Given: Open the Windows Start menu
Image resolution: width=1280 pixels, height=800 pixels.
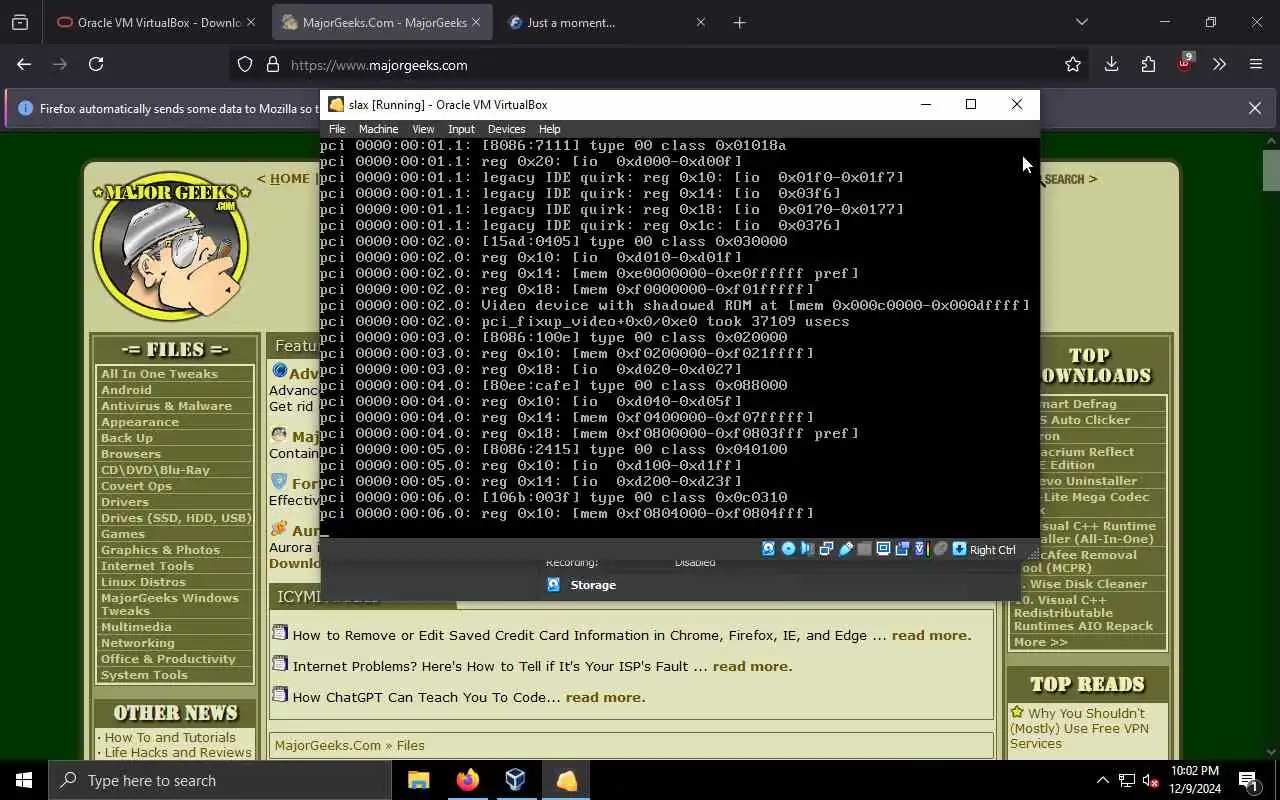Looking at the screenshot, I should pos(24,780).
